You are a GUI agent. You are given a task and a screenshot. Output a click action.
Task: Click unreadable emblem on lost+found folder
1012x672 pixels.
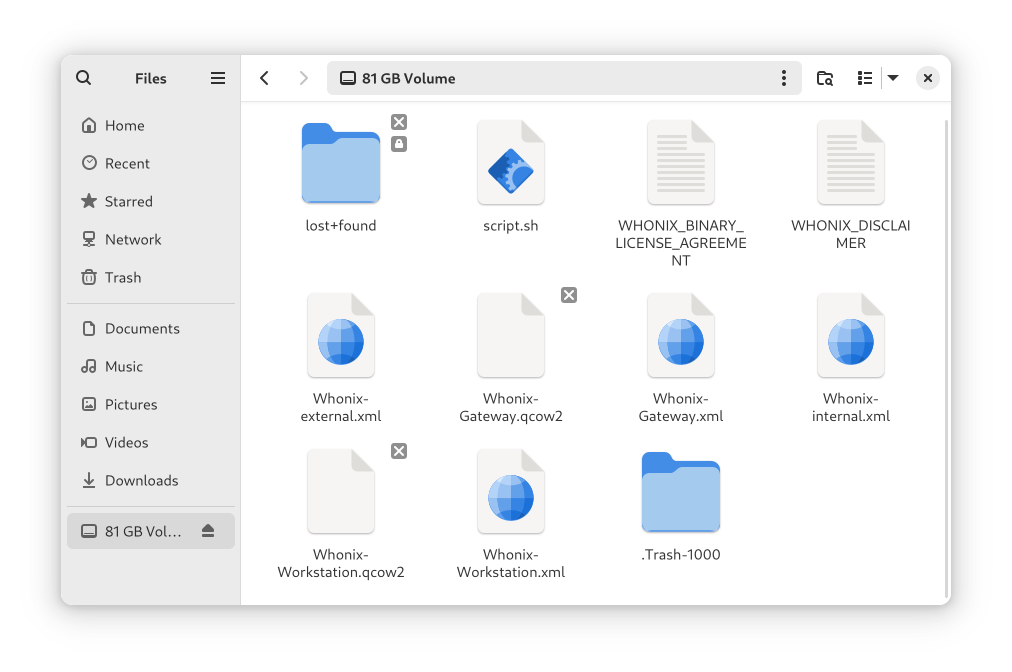[399, 122]
